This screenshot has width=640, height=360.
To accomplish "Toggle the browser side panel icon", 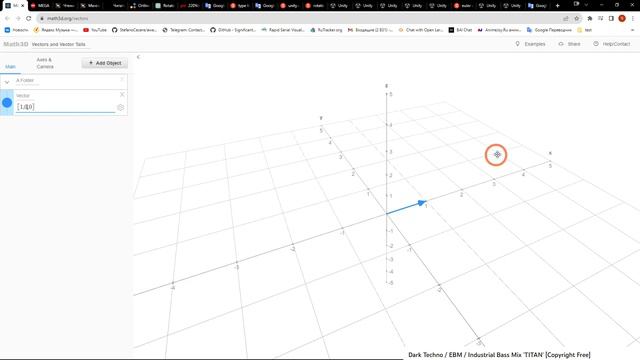I will pyautogui.click(x=611, y=18).
